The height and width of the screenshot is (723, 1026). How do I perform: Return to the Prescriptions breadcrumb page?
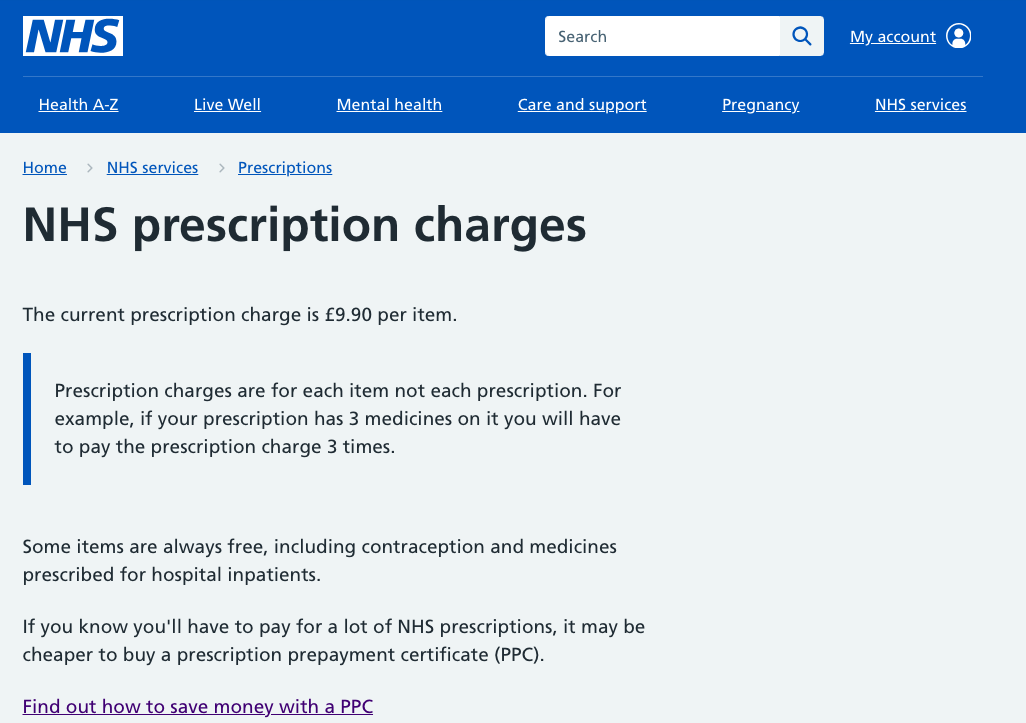tap(285, 168)
